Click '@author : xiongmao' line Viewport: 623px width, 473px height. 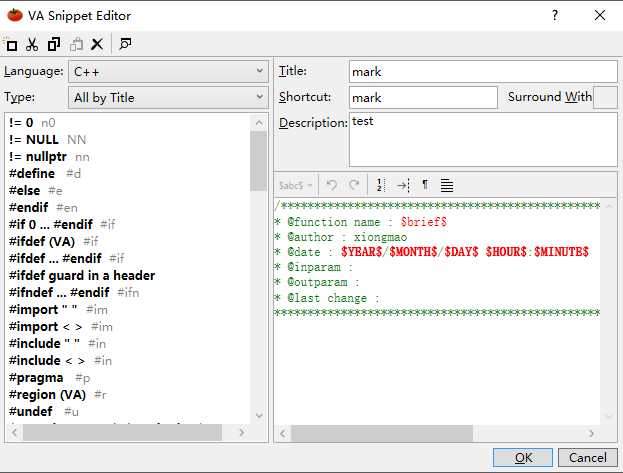[342, 237]
